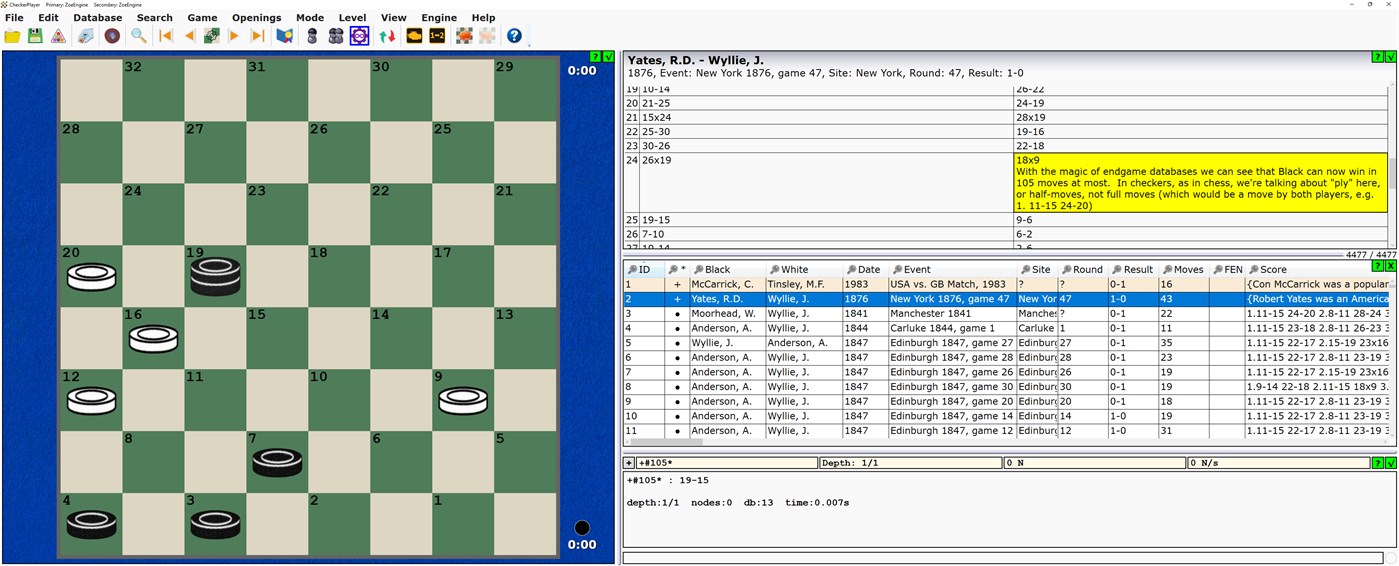The width and height of the screenshot is (1399, 566).
Task: Open the Mode menu
Action: (x=310, y=17)
